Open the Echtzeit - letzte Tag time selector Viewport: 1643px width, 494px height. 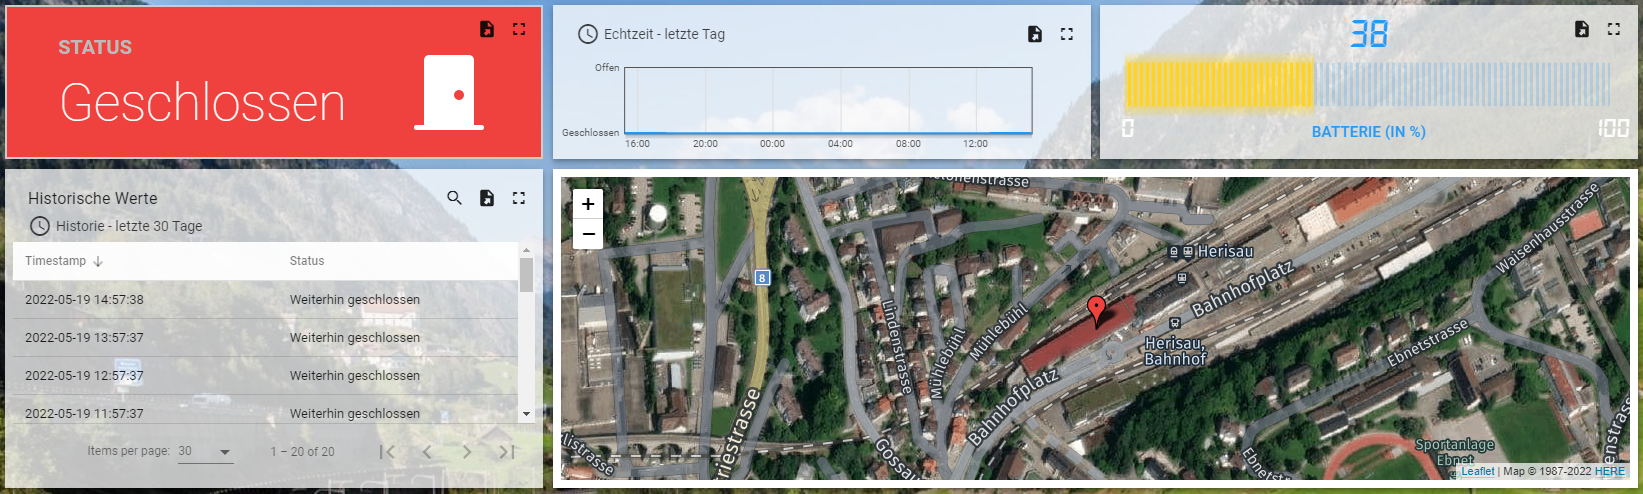[652, 34]
